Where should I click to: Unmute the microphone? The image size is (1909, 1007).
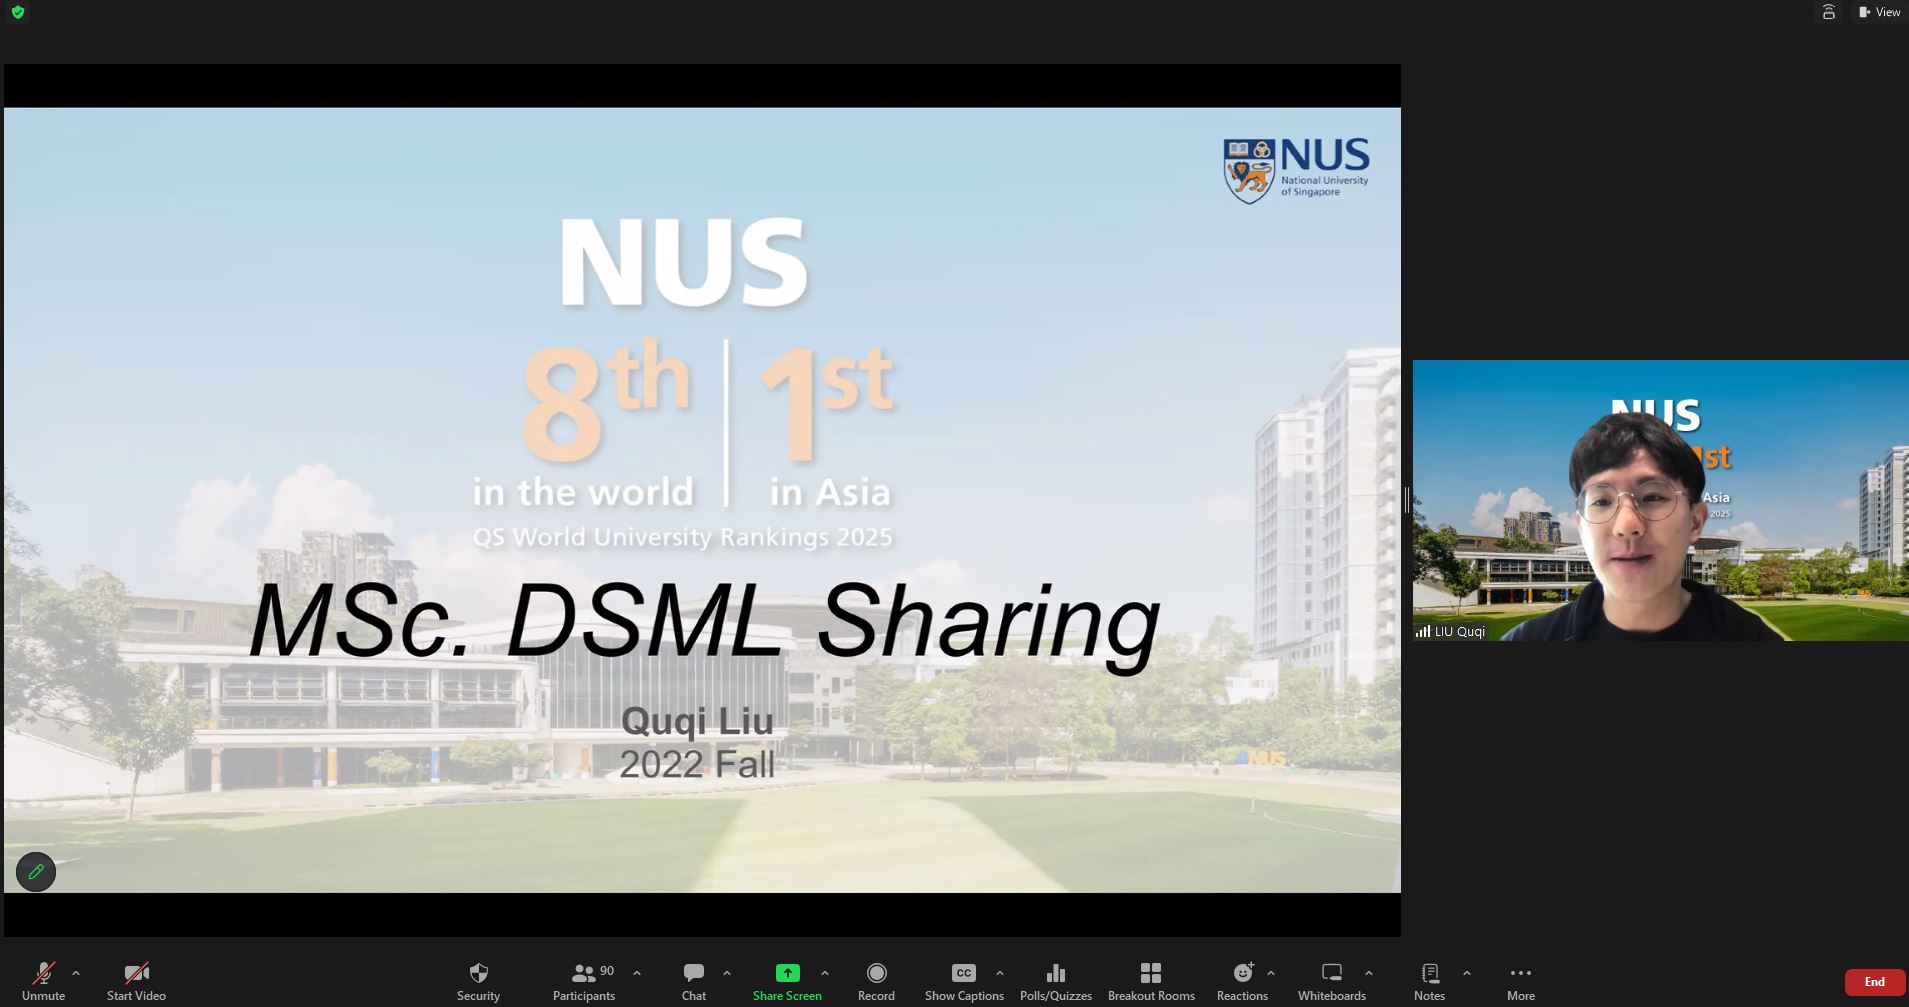[42, 979]
